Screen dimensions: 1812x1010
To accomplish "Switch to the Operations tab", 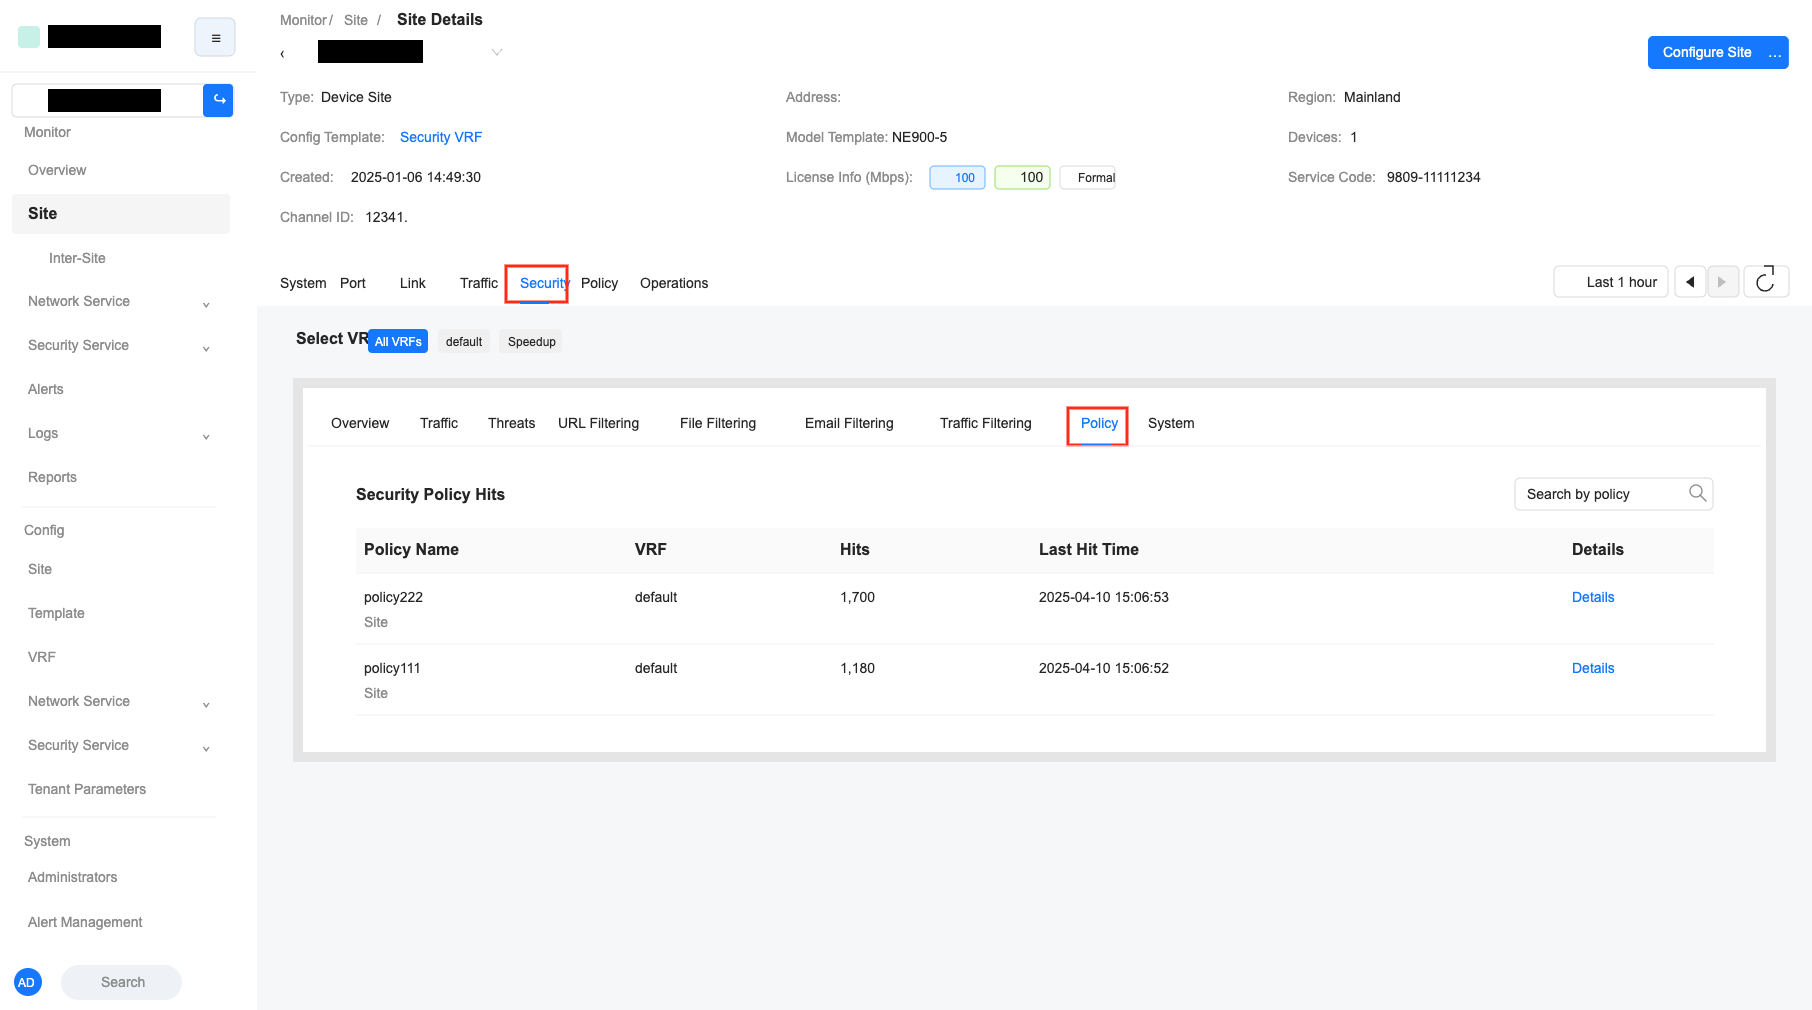I will [x=674, y=283].
